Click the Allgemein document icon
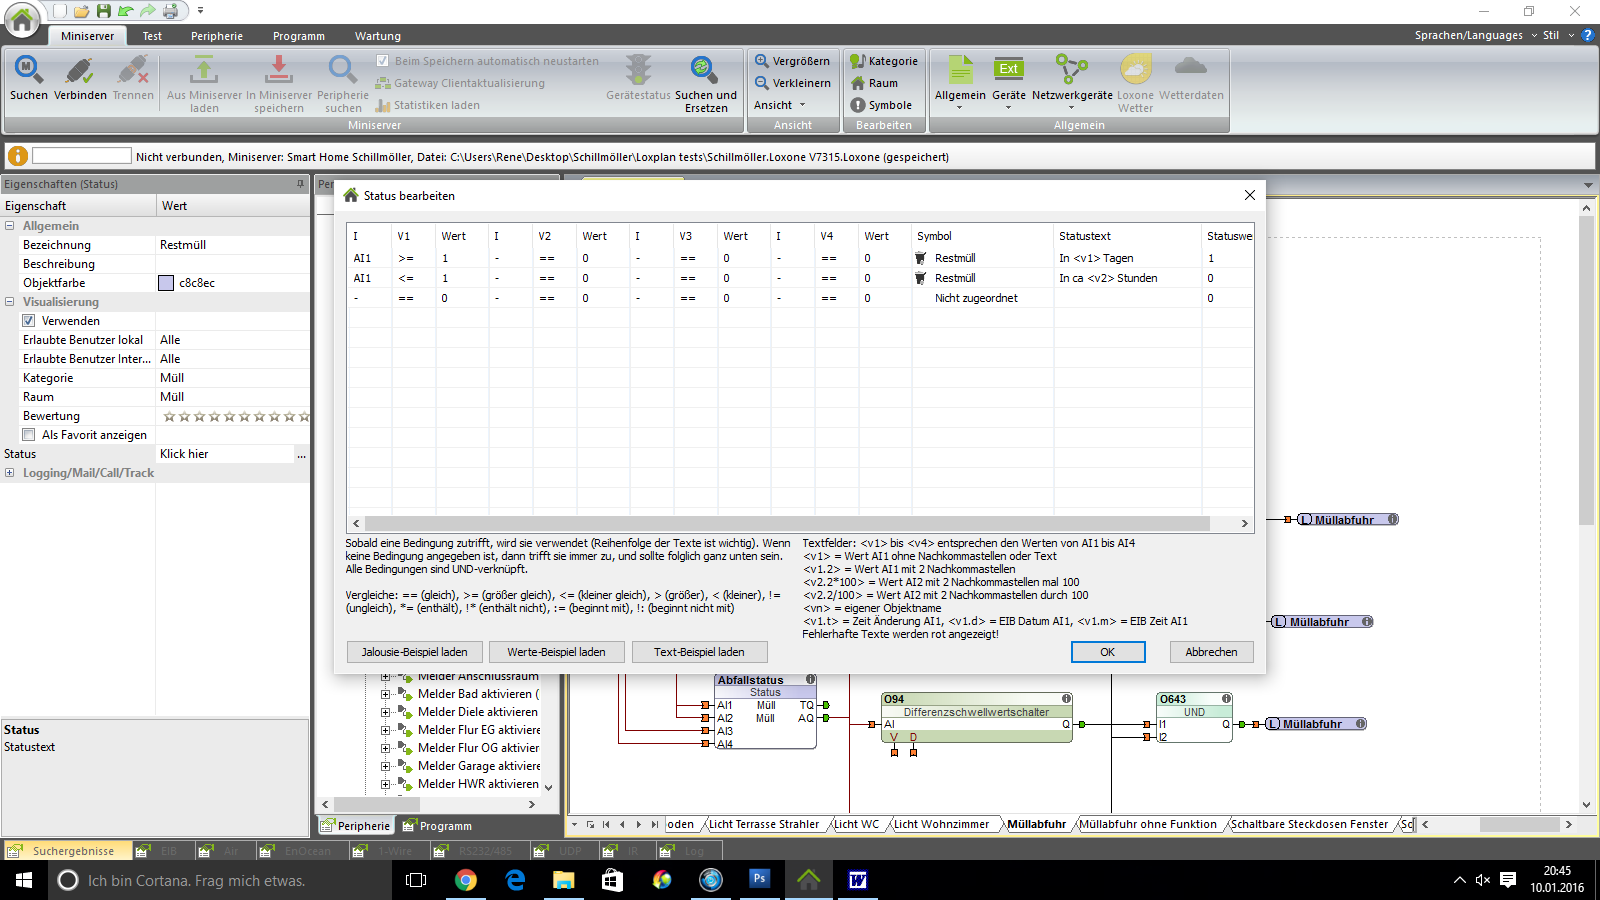1600x900 pixels. click(959, 70)
